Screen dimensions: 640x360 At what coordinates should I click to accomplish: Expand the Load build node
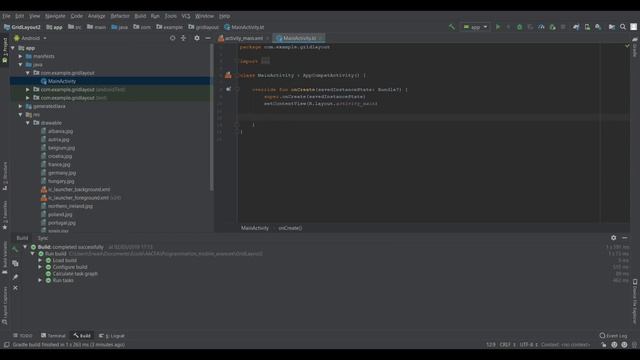pos(40,260)
